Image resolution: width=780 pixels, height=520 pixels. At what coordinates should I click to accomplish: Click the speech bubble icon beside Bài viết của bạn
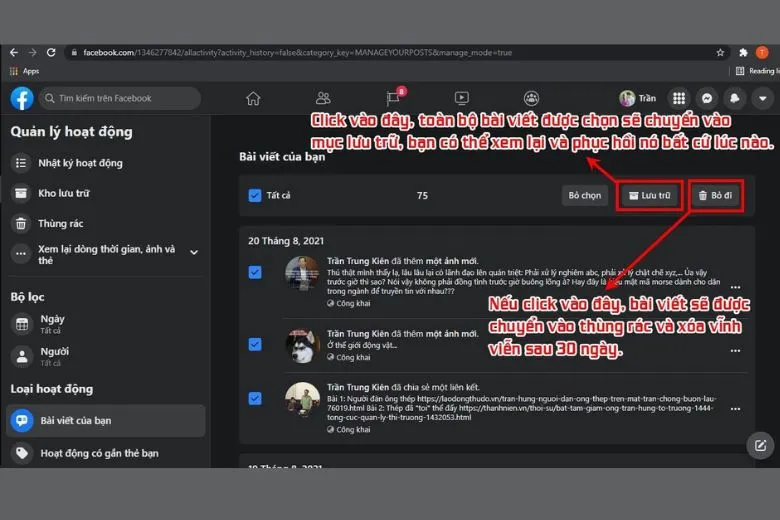point(22,420)
